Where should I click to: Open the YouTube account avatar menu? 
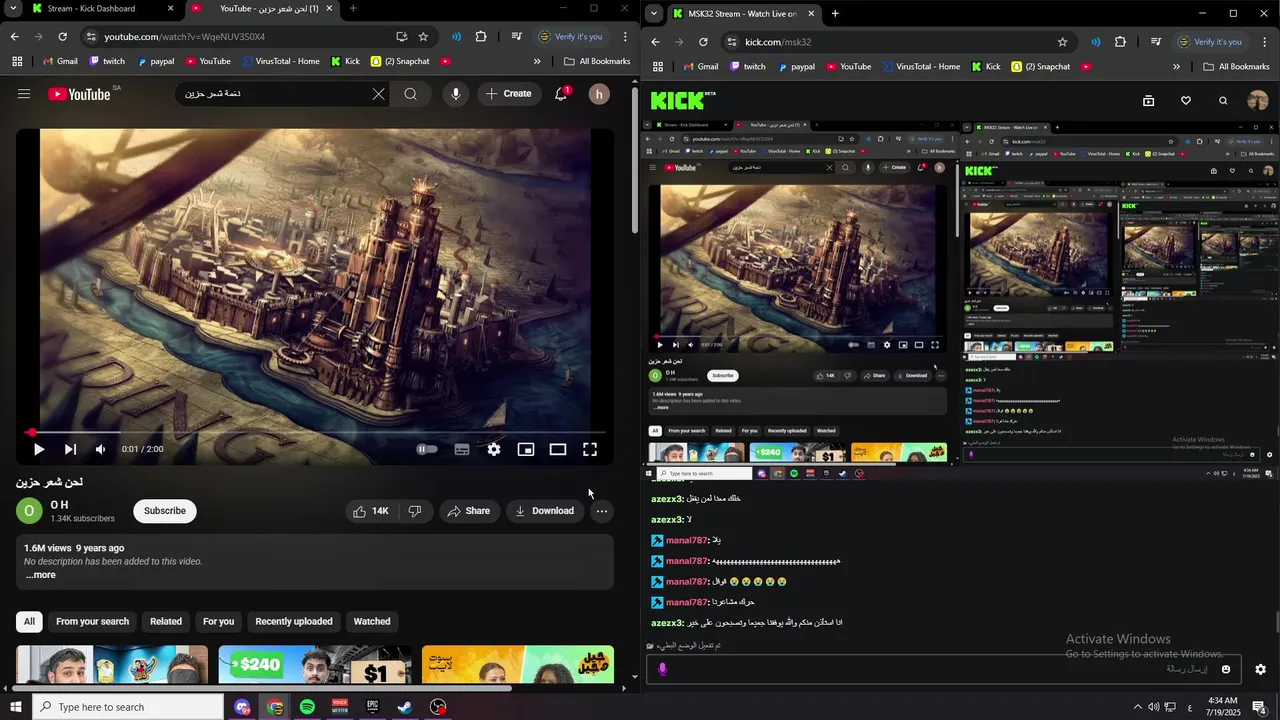pos(599,94)
